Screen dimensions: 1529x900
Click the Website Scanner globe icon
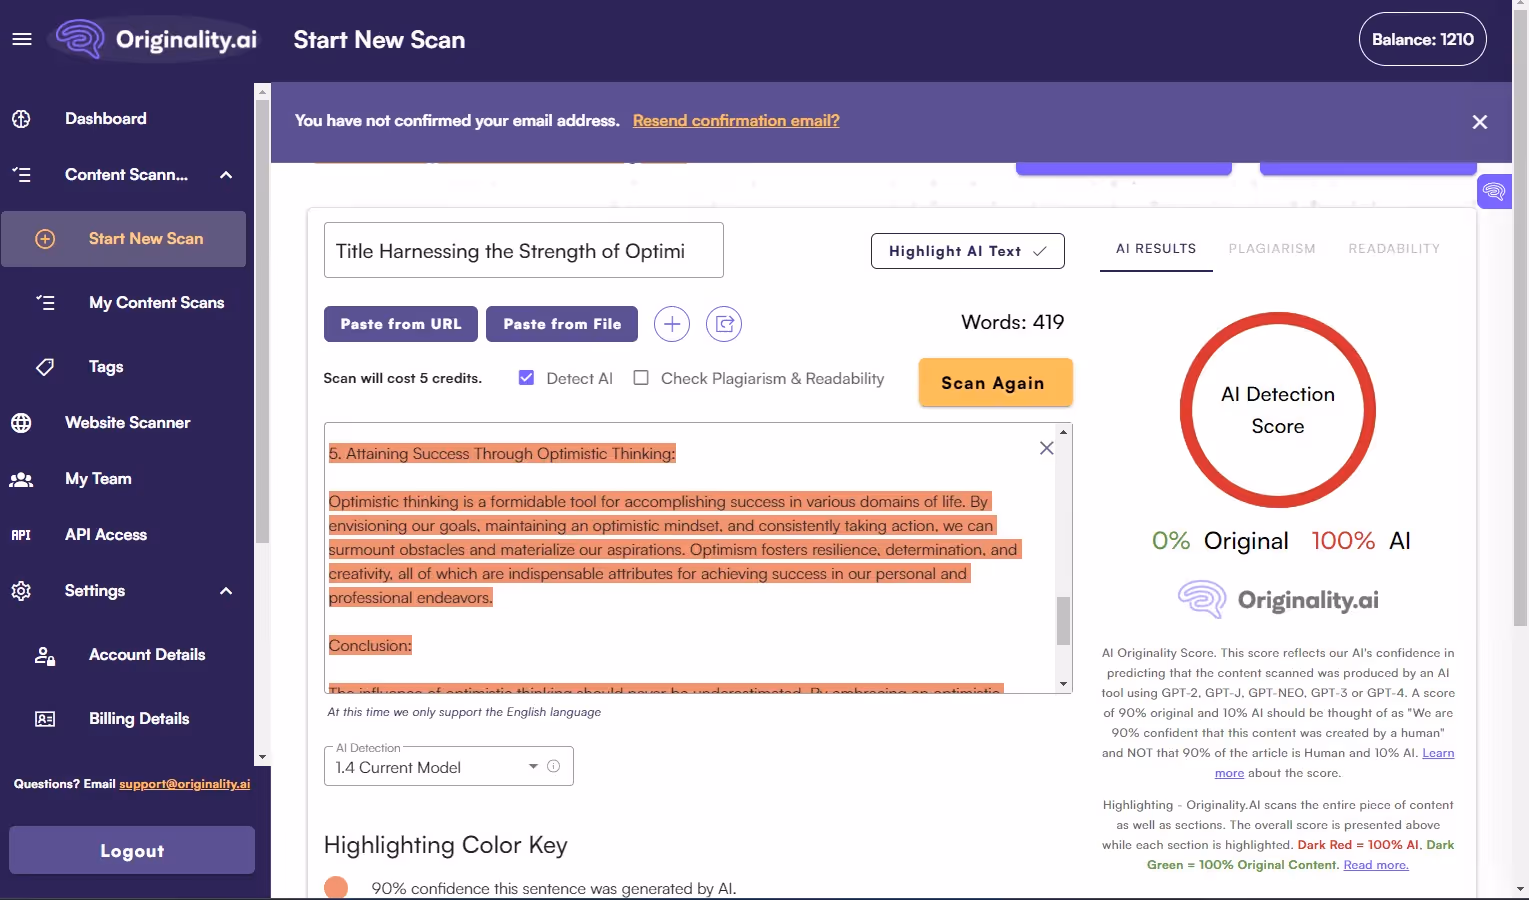click(21, 423)
